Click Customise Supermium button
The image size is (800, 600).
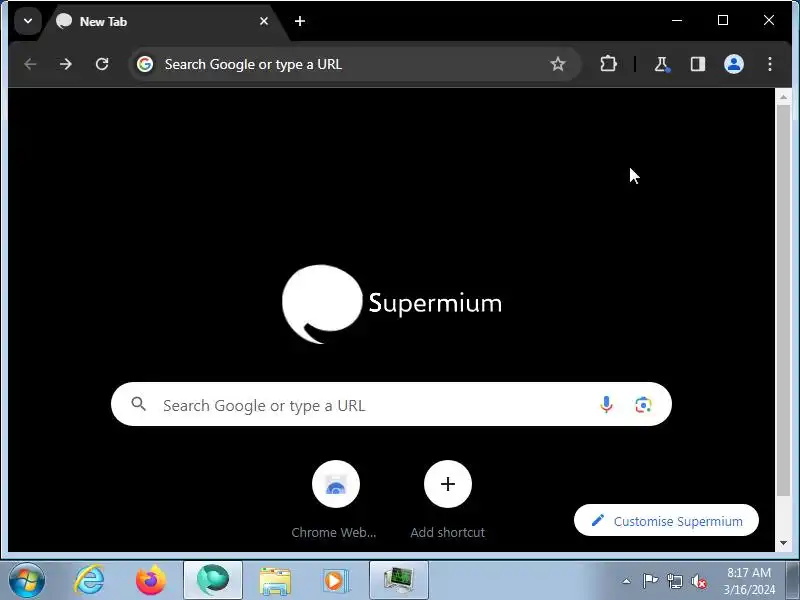point(666,520)
